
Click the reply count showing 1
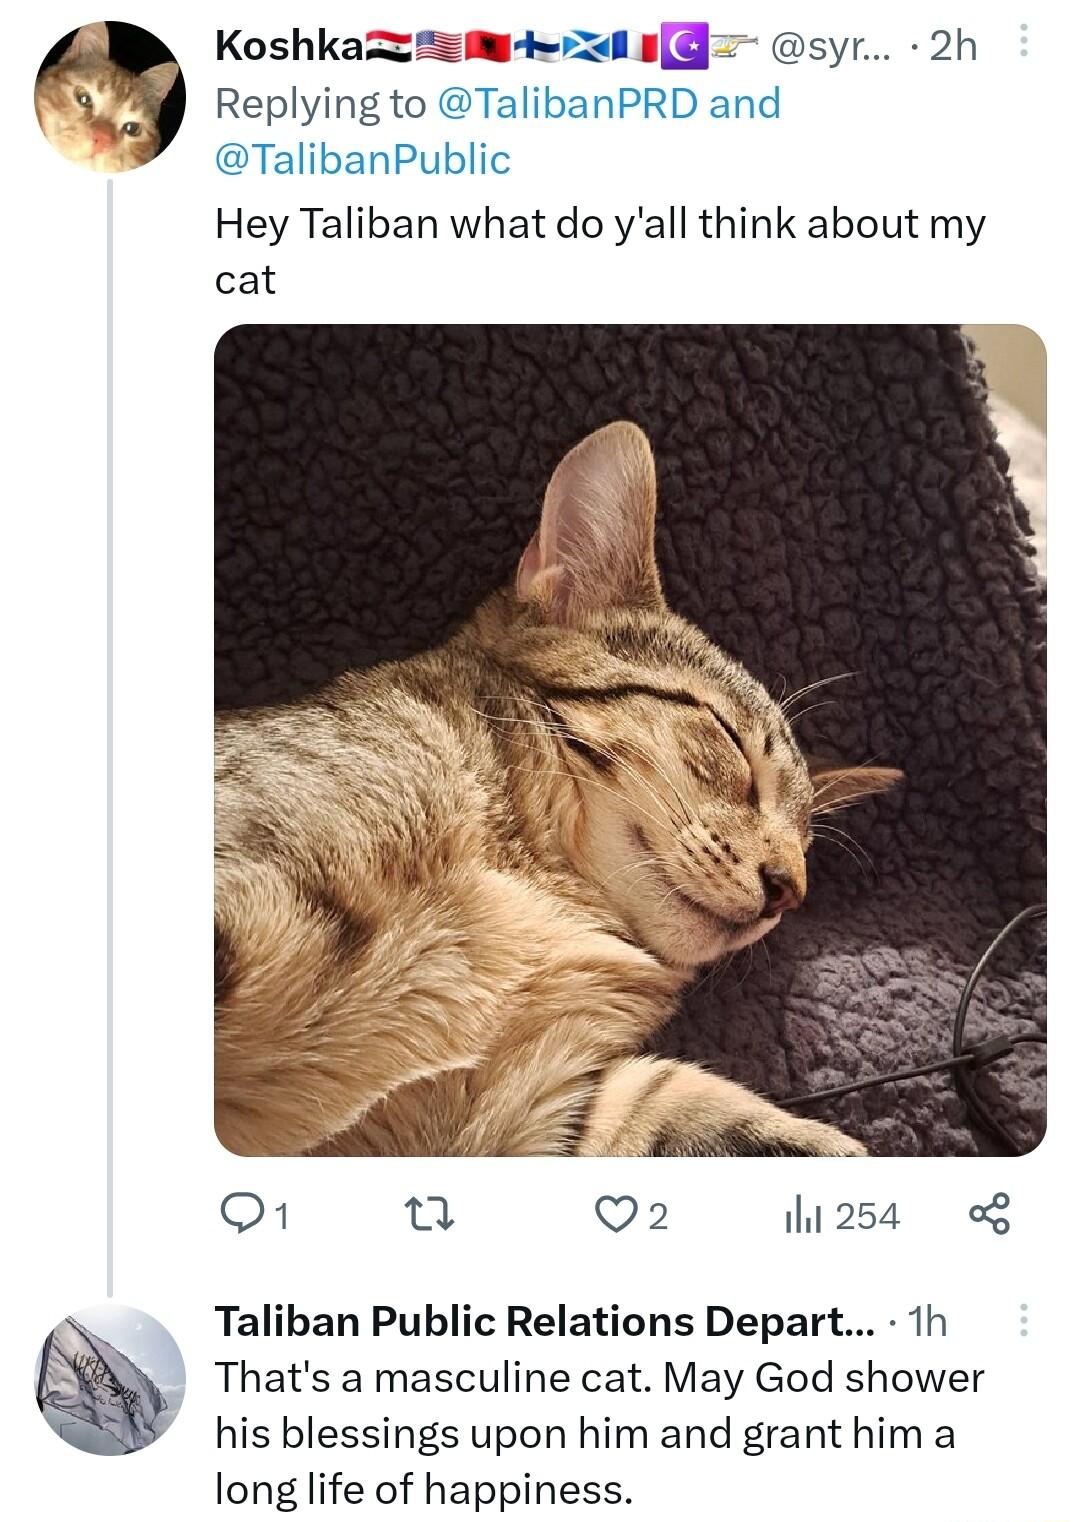point(282,1216)
